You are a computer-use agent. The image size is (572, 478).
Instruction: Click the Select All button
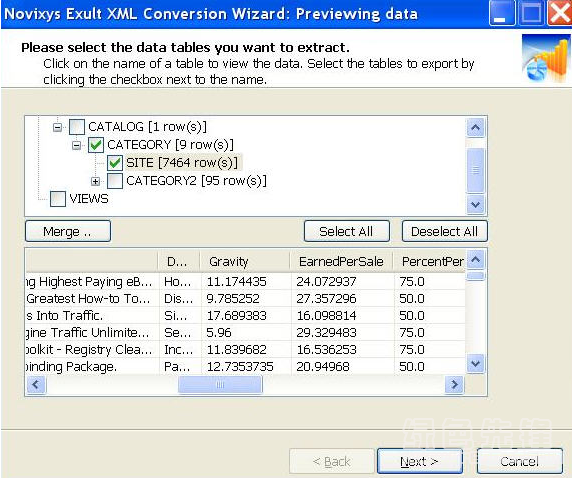[347, 231]
